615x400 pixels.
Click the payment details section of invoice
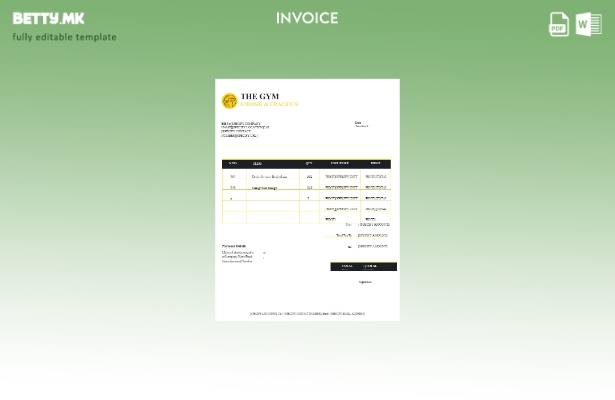coord(240,253)
